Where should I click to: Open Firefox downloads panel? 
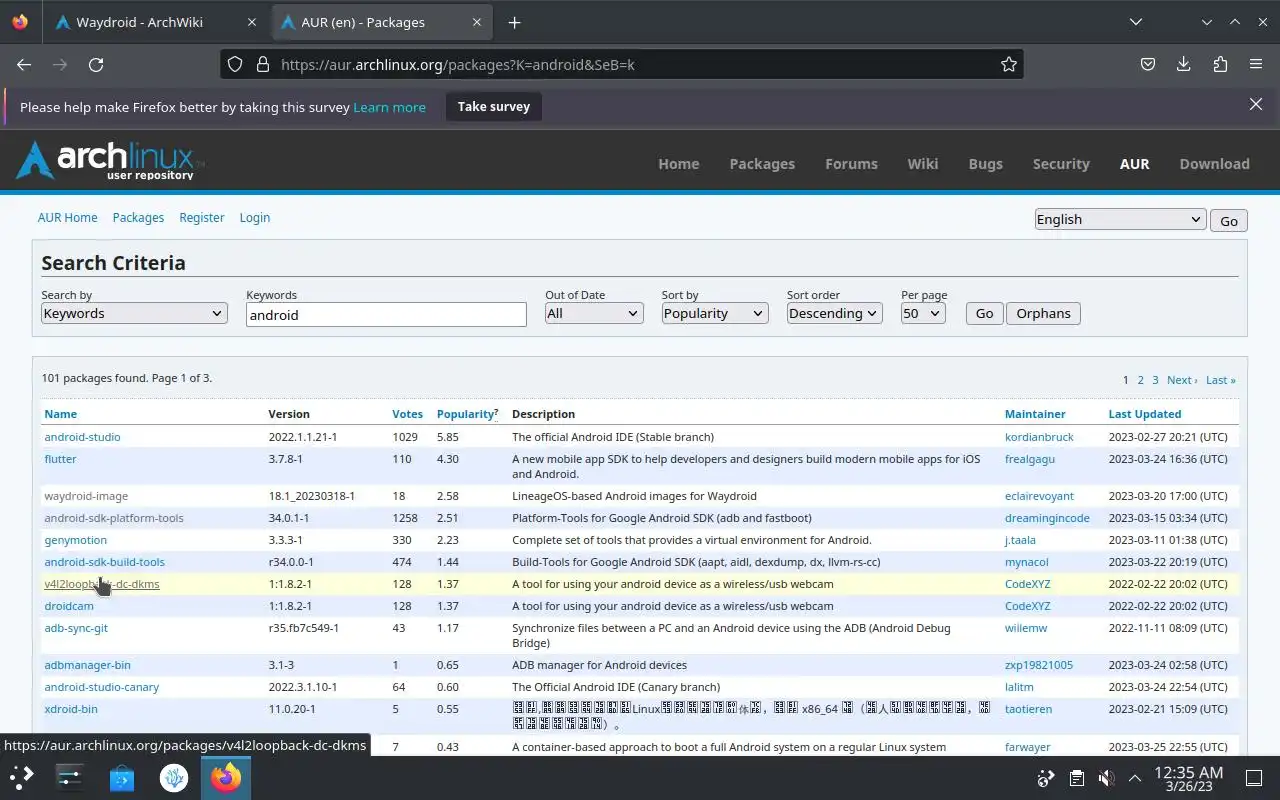[1184, 64]
